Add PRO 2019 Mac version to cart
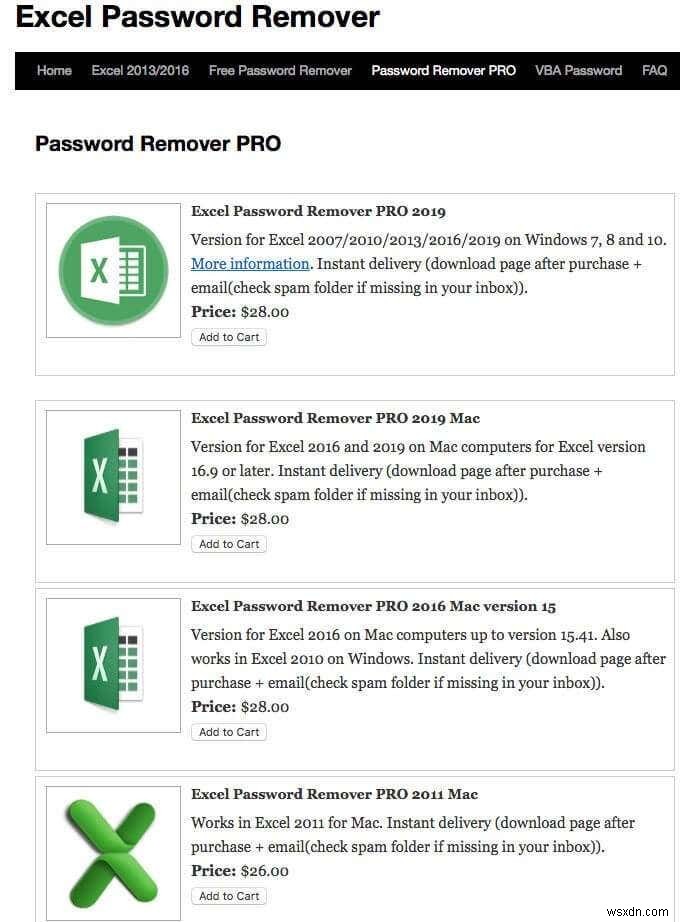This screenshot has width=680, height=922. [229, 544]
